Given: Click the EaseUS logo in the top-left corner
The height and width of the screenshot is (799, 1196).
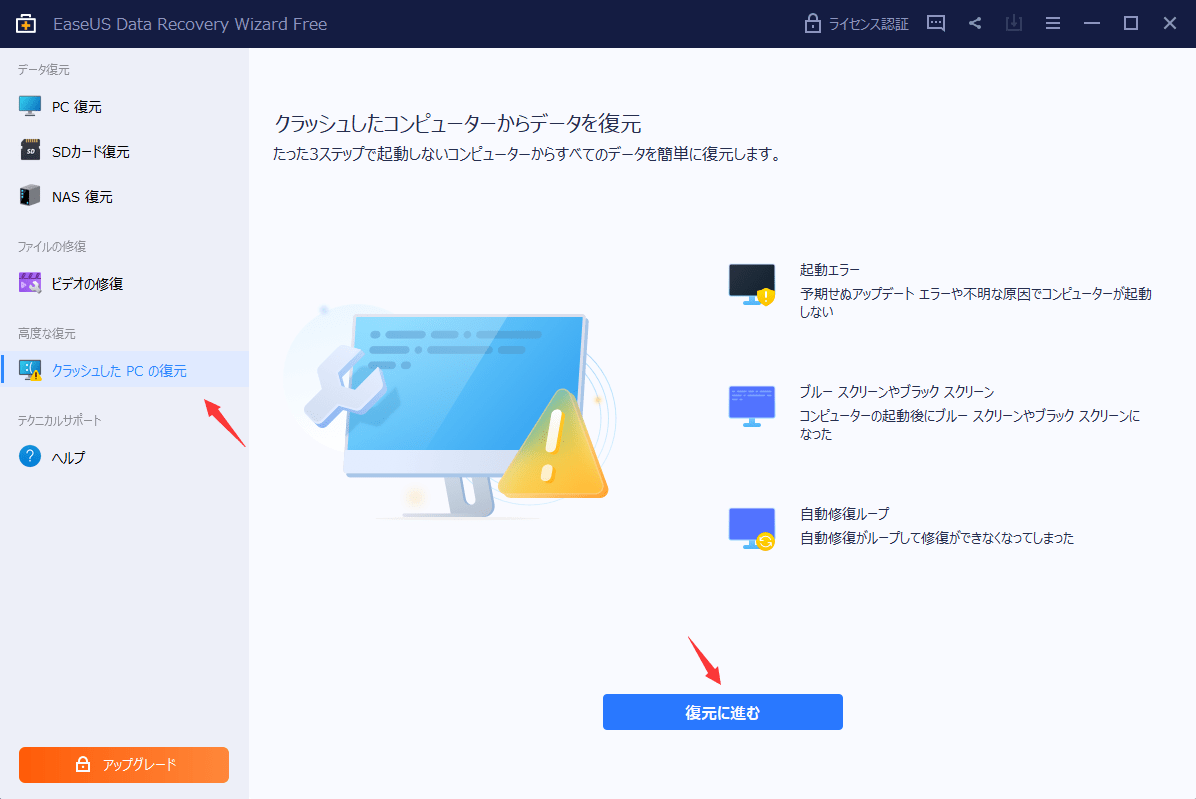Looking at the screenshot, I should (25, 23).
